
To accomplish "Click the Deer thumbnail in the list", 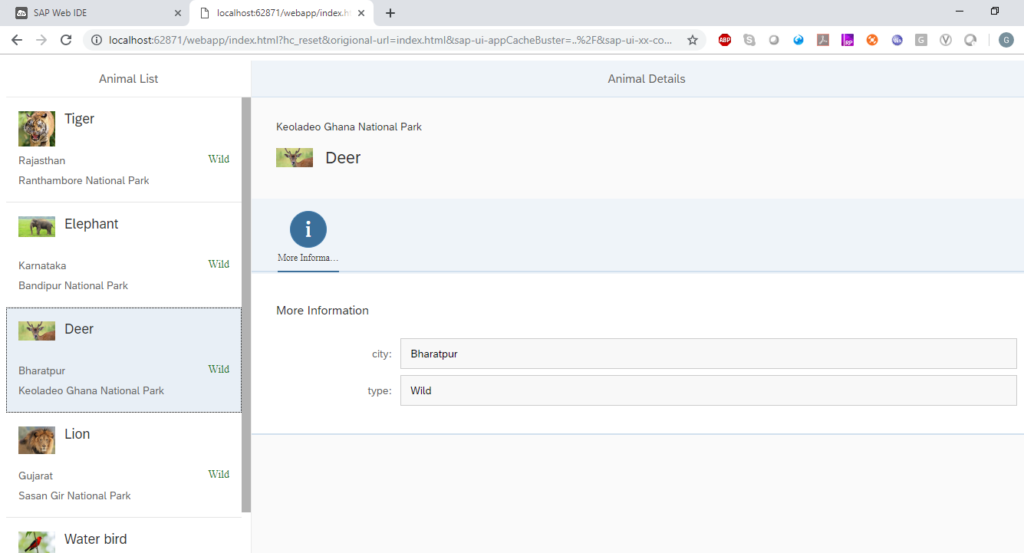I will (37, 331).
